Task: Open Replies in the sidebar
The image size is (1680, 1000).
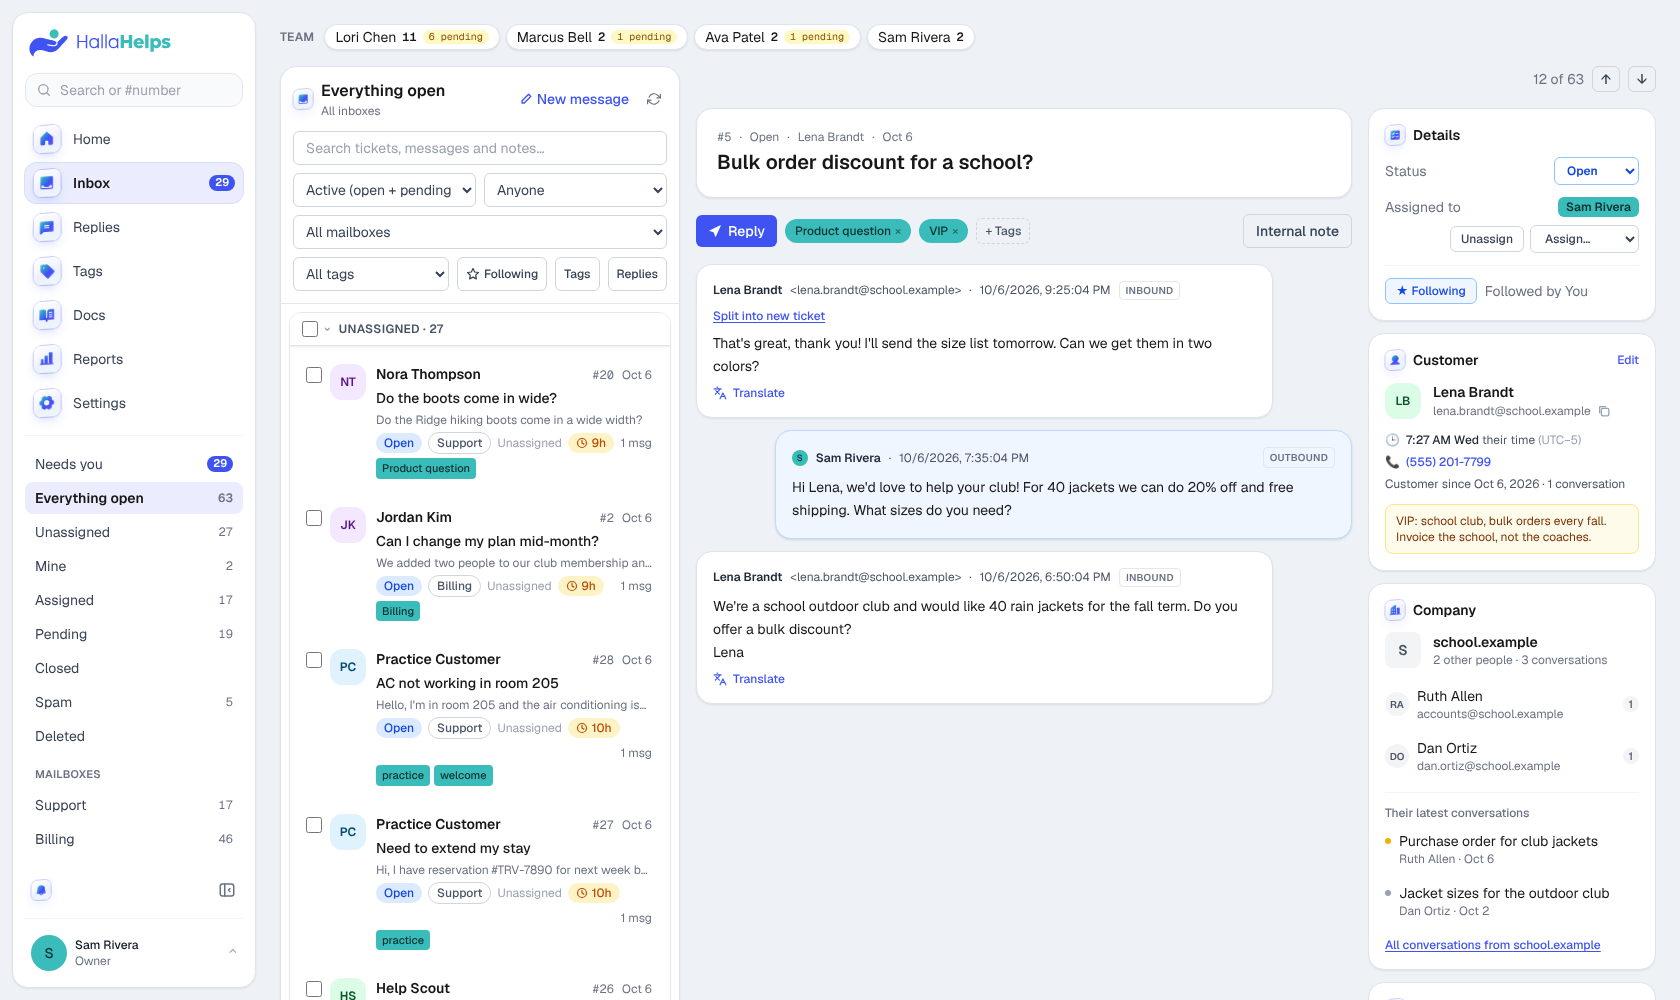Action: pos(134,227)
